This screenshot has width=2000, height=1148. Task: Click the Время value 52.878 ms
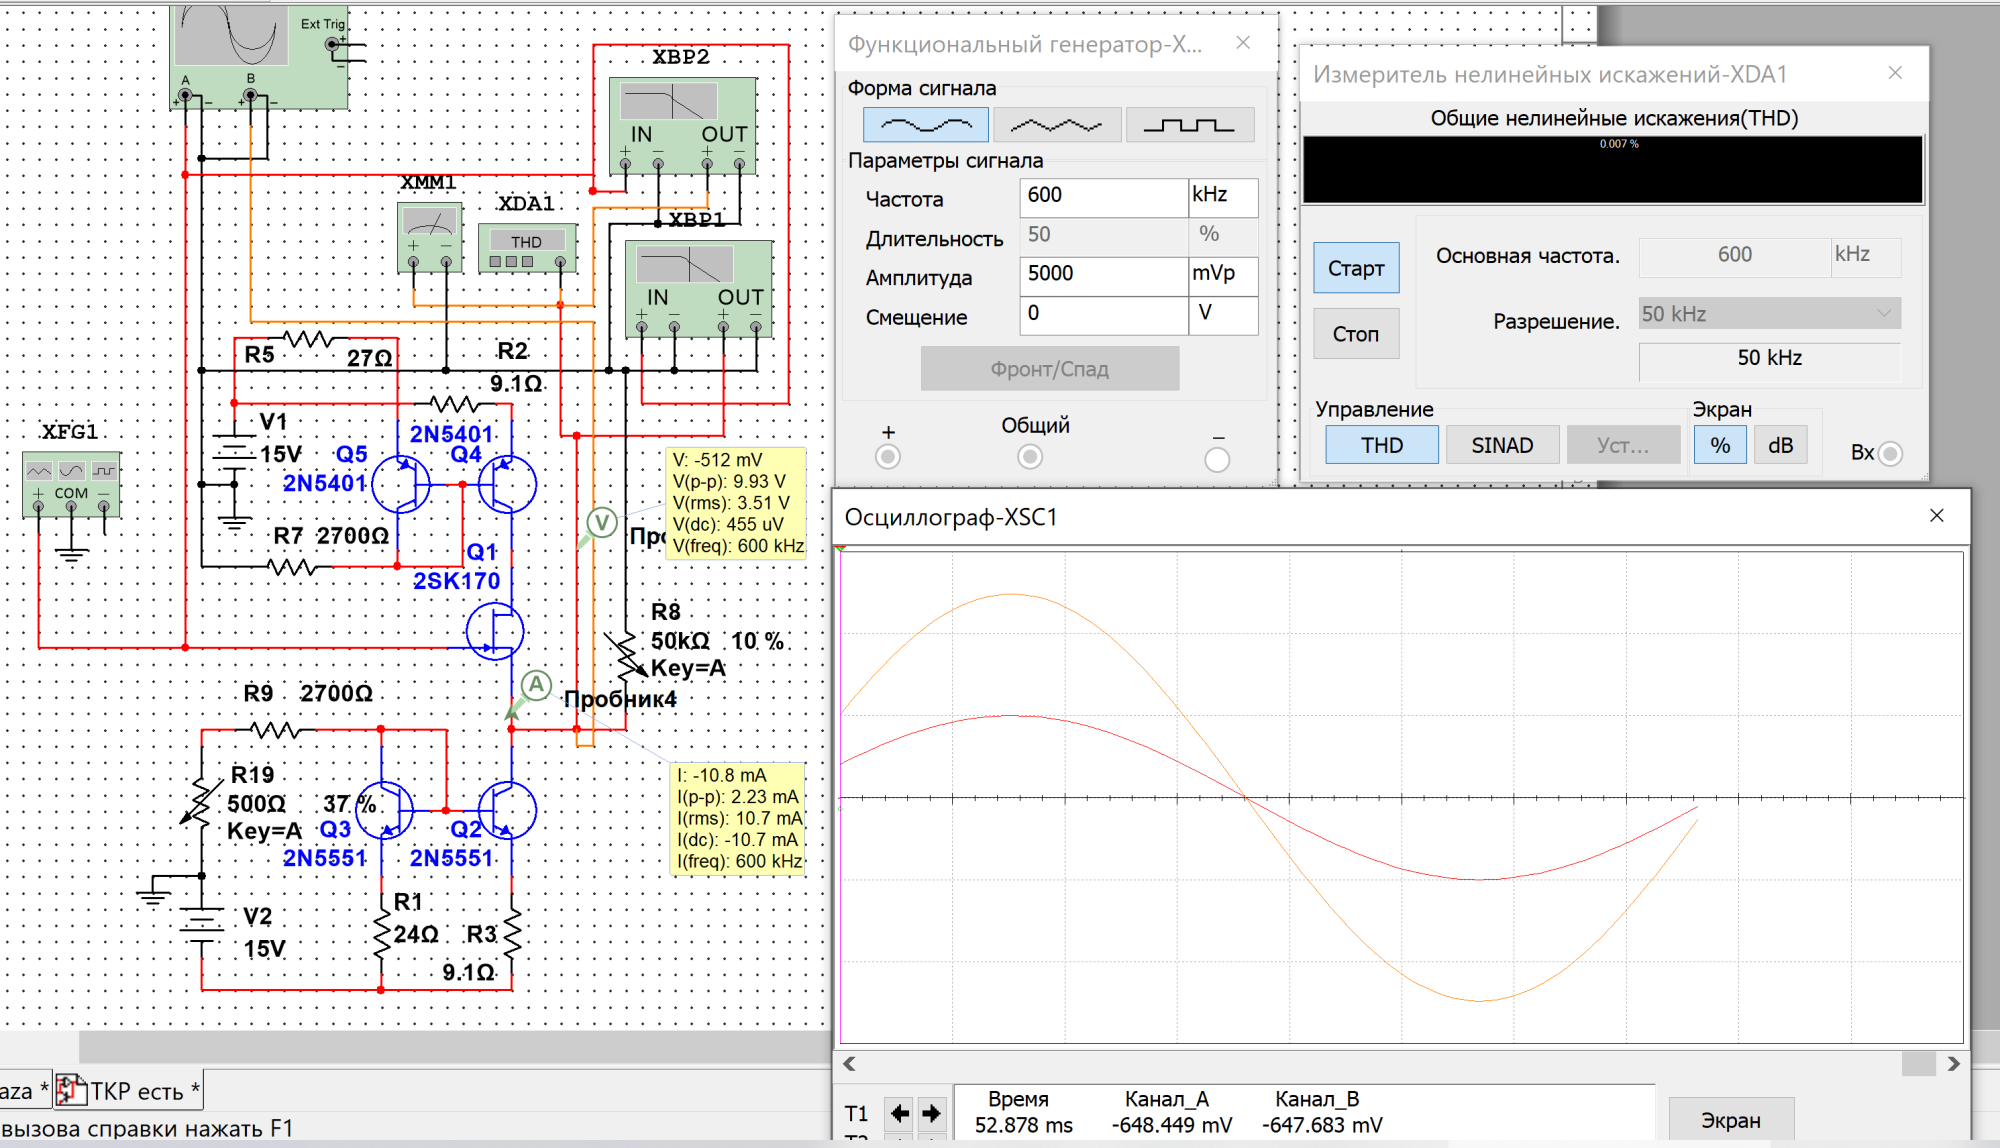point(1023,1125)
